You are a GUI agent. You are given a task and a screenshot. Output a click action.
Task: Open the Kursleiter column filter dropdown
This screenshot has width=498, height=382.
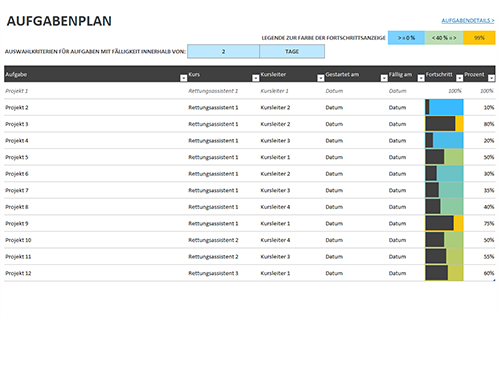(x=320, y=78)
